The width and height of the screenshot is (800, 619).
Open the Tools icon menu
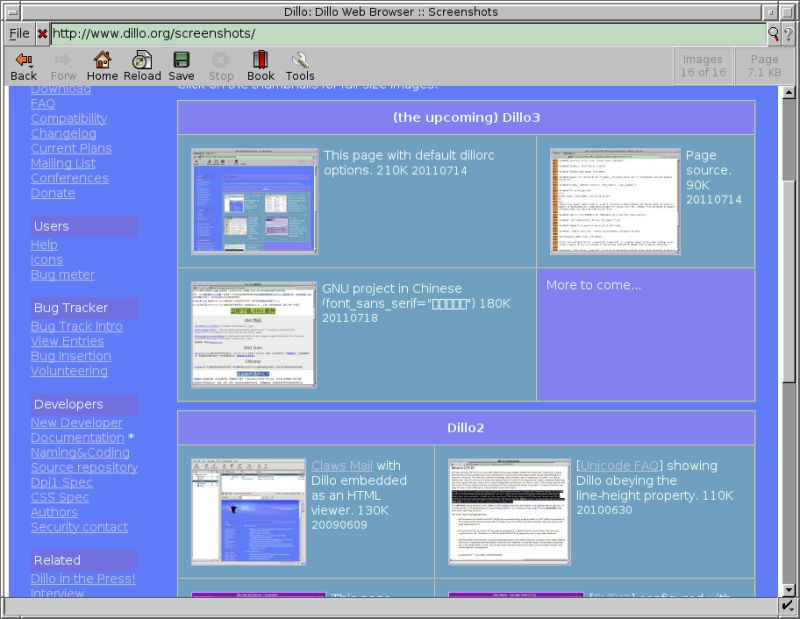pyautogui.click(x=299, y=63)
